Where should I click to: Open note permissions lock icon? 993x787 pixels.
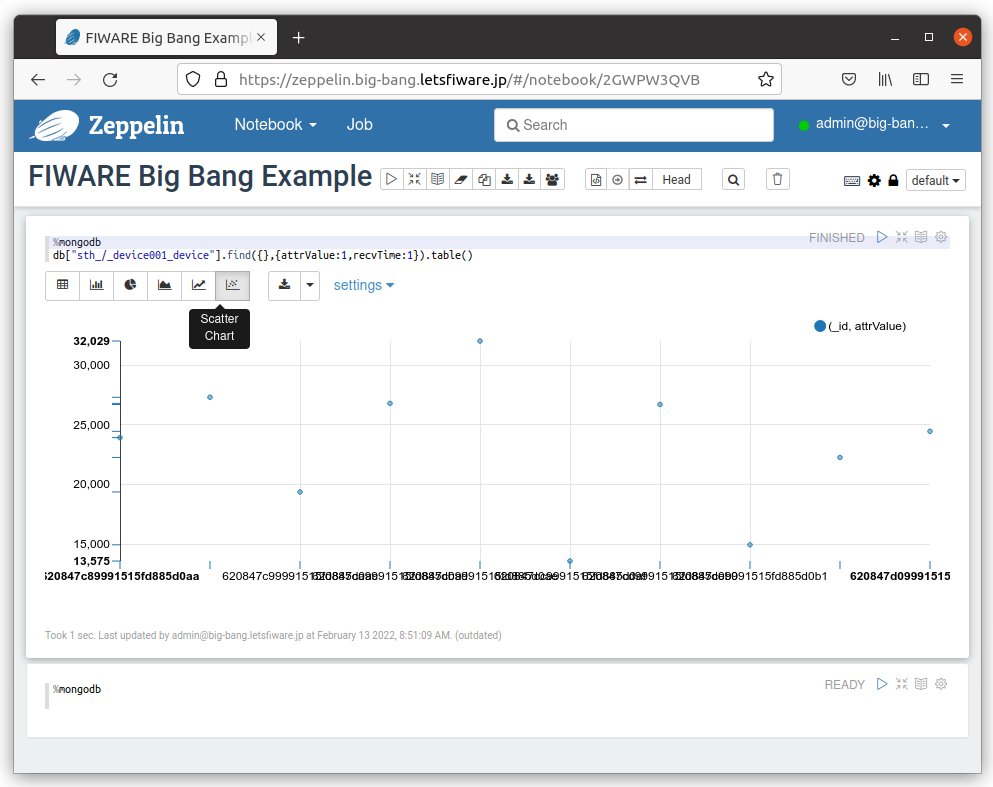tap(893, 180)
